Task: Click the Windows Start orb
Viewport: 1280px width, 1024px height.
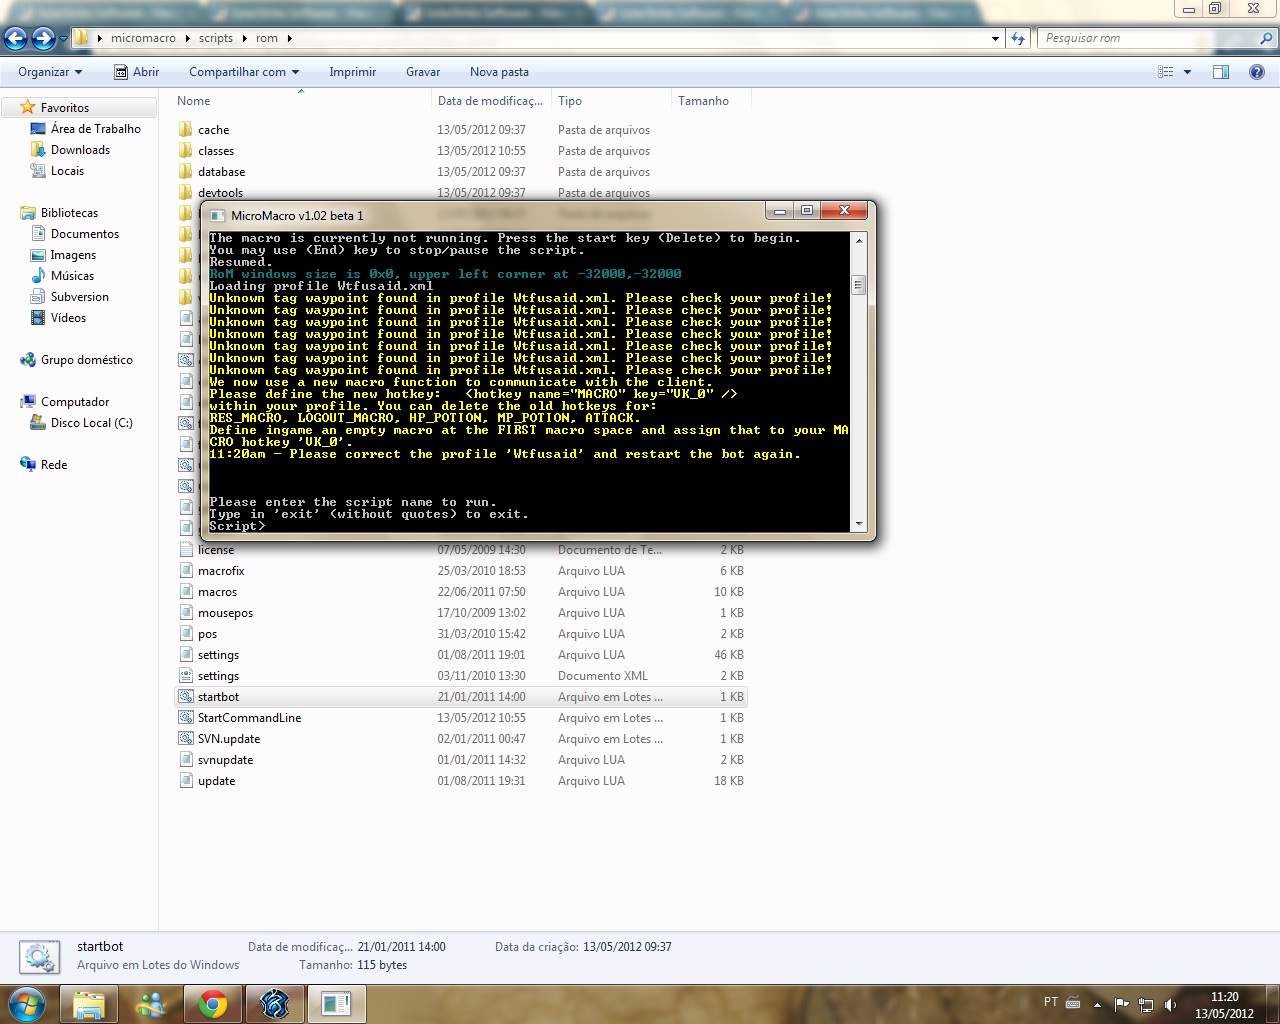Action: point(27,1004)
